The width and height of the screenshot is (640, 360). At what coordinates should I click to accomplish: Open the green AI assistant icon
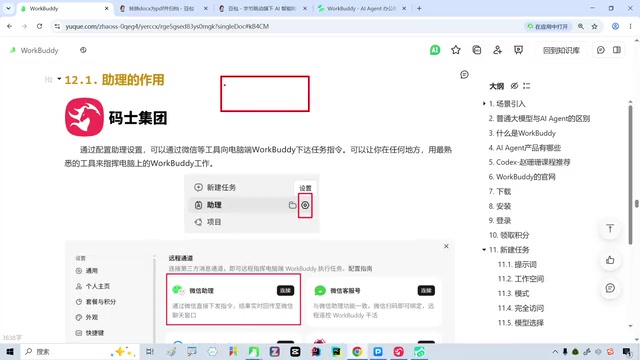coord(435,50)
